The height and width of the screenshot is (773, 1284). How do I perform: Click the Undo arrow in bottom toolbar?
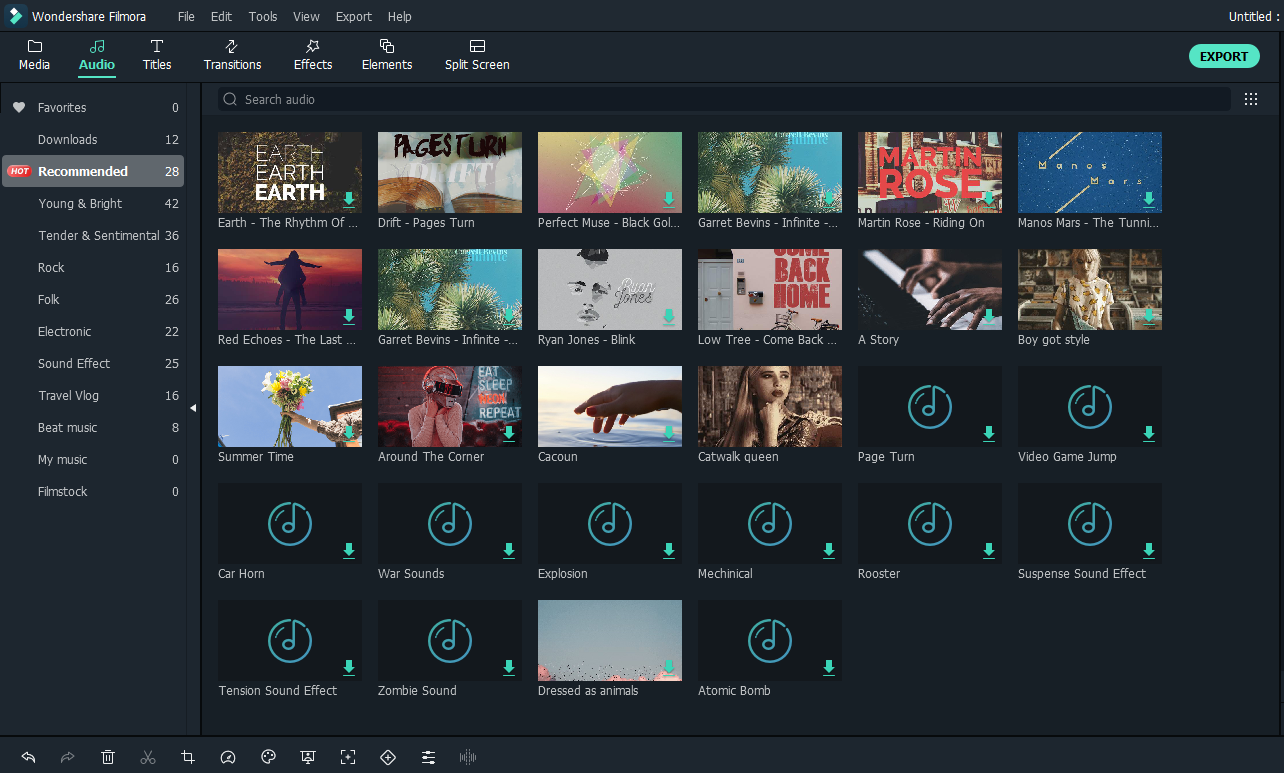(28, 757)
